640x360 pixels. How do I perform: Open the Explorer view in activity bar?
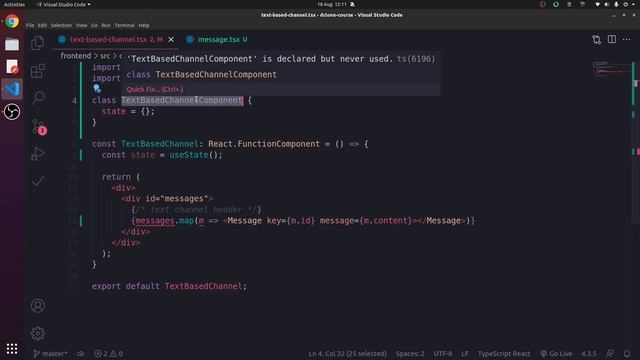point(38,43)
